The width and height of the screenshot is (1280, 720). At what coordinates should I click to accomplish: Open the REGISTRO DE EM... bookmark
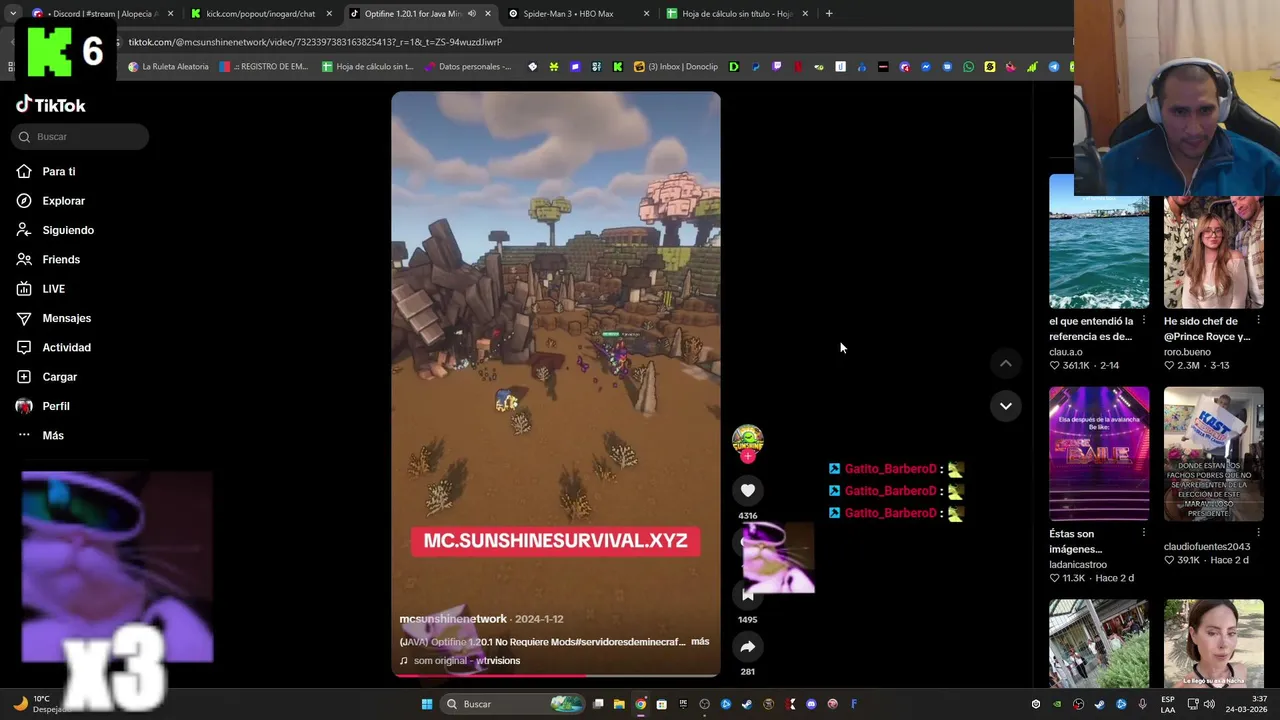[263, 67]
